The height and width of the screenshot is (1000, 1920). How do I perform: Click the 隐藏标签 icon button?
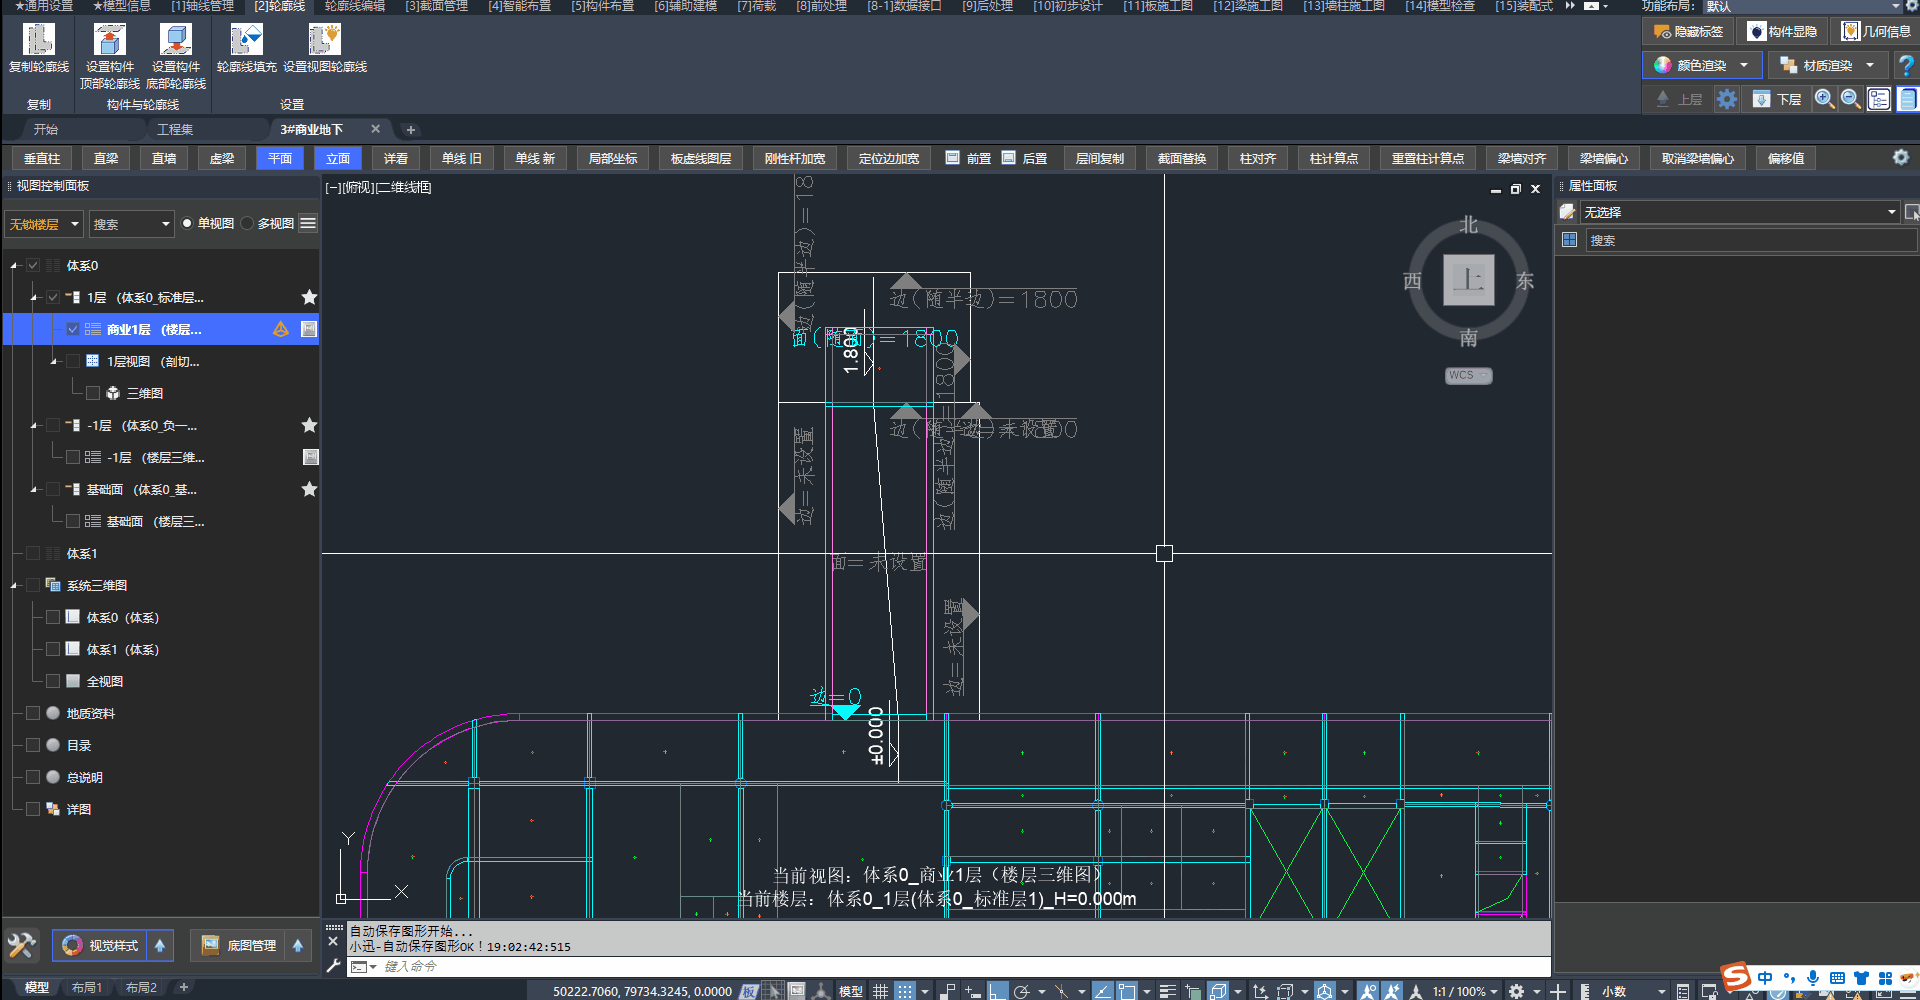[1688, 32]
